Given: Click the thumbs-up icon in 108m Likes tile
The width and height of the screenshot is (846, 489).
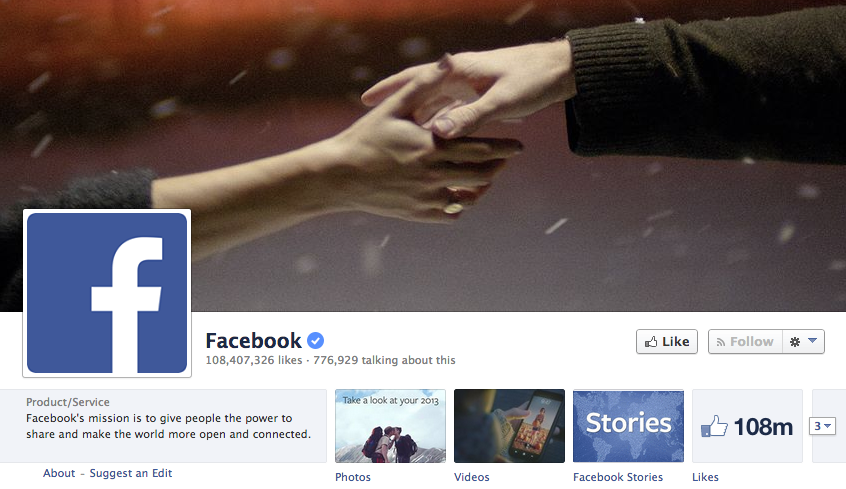Looking at the screenshot, I should tap(714, 426).
